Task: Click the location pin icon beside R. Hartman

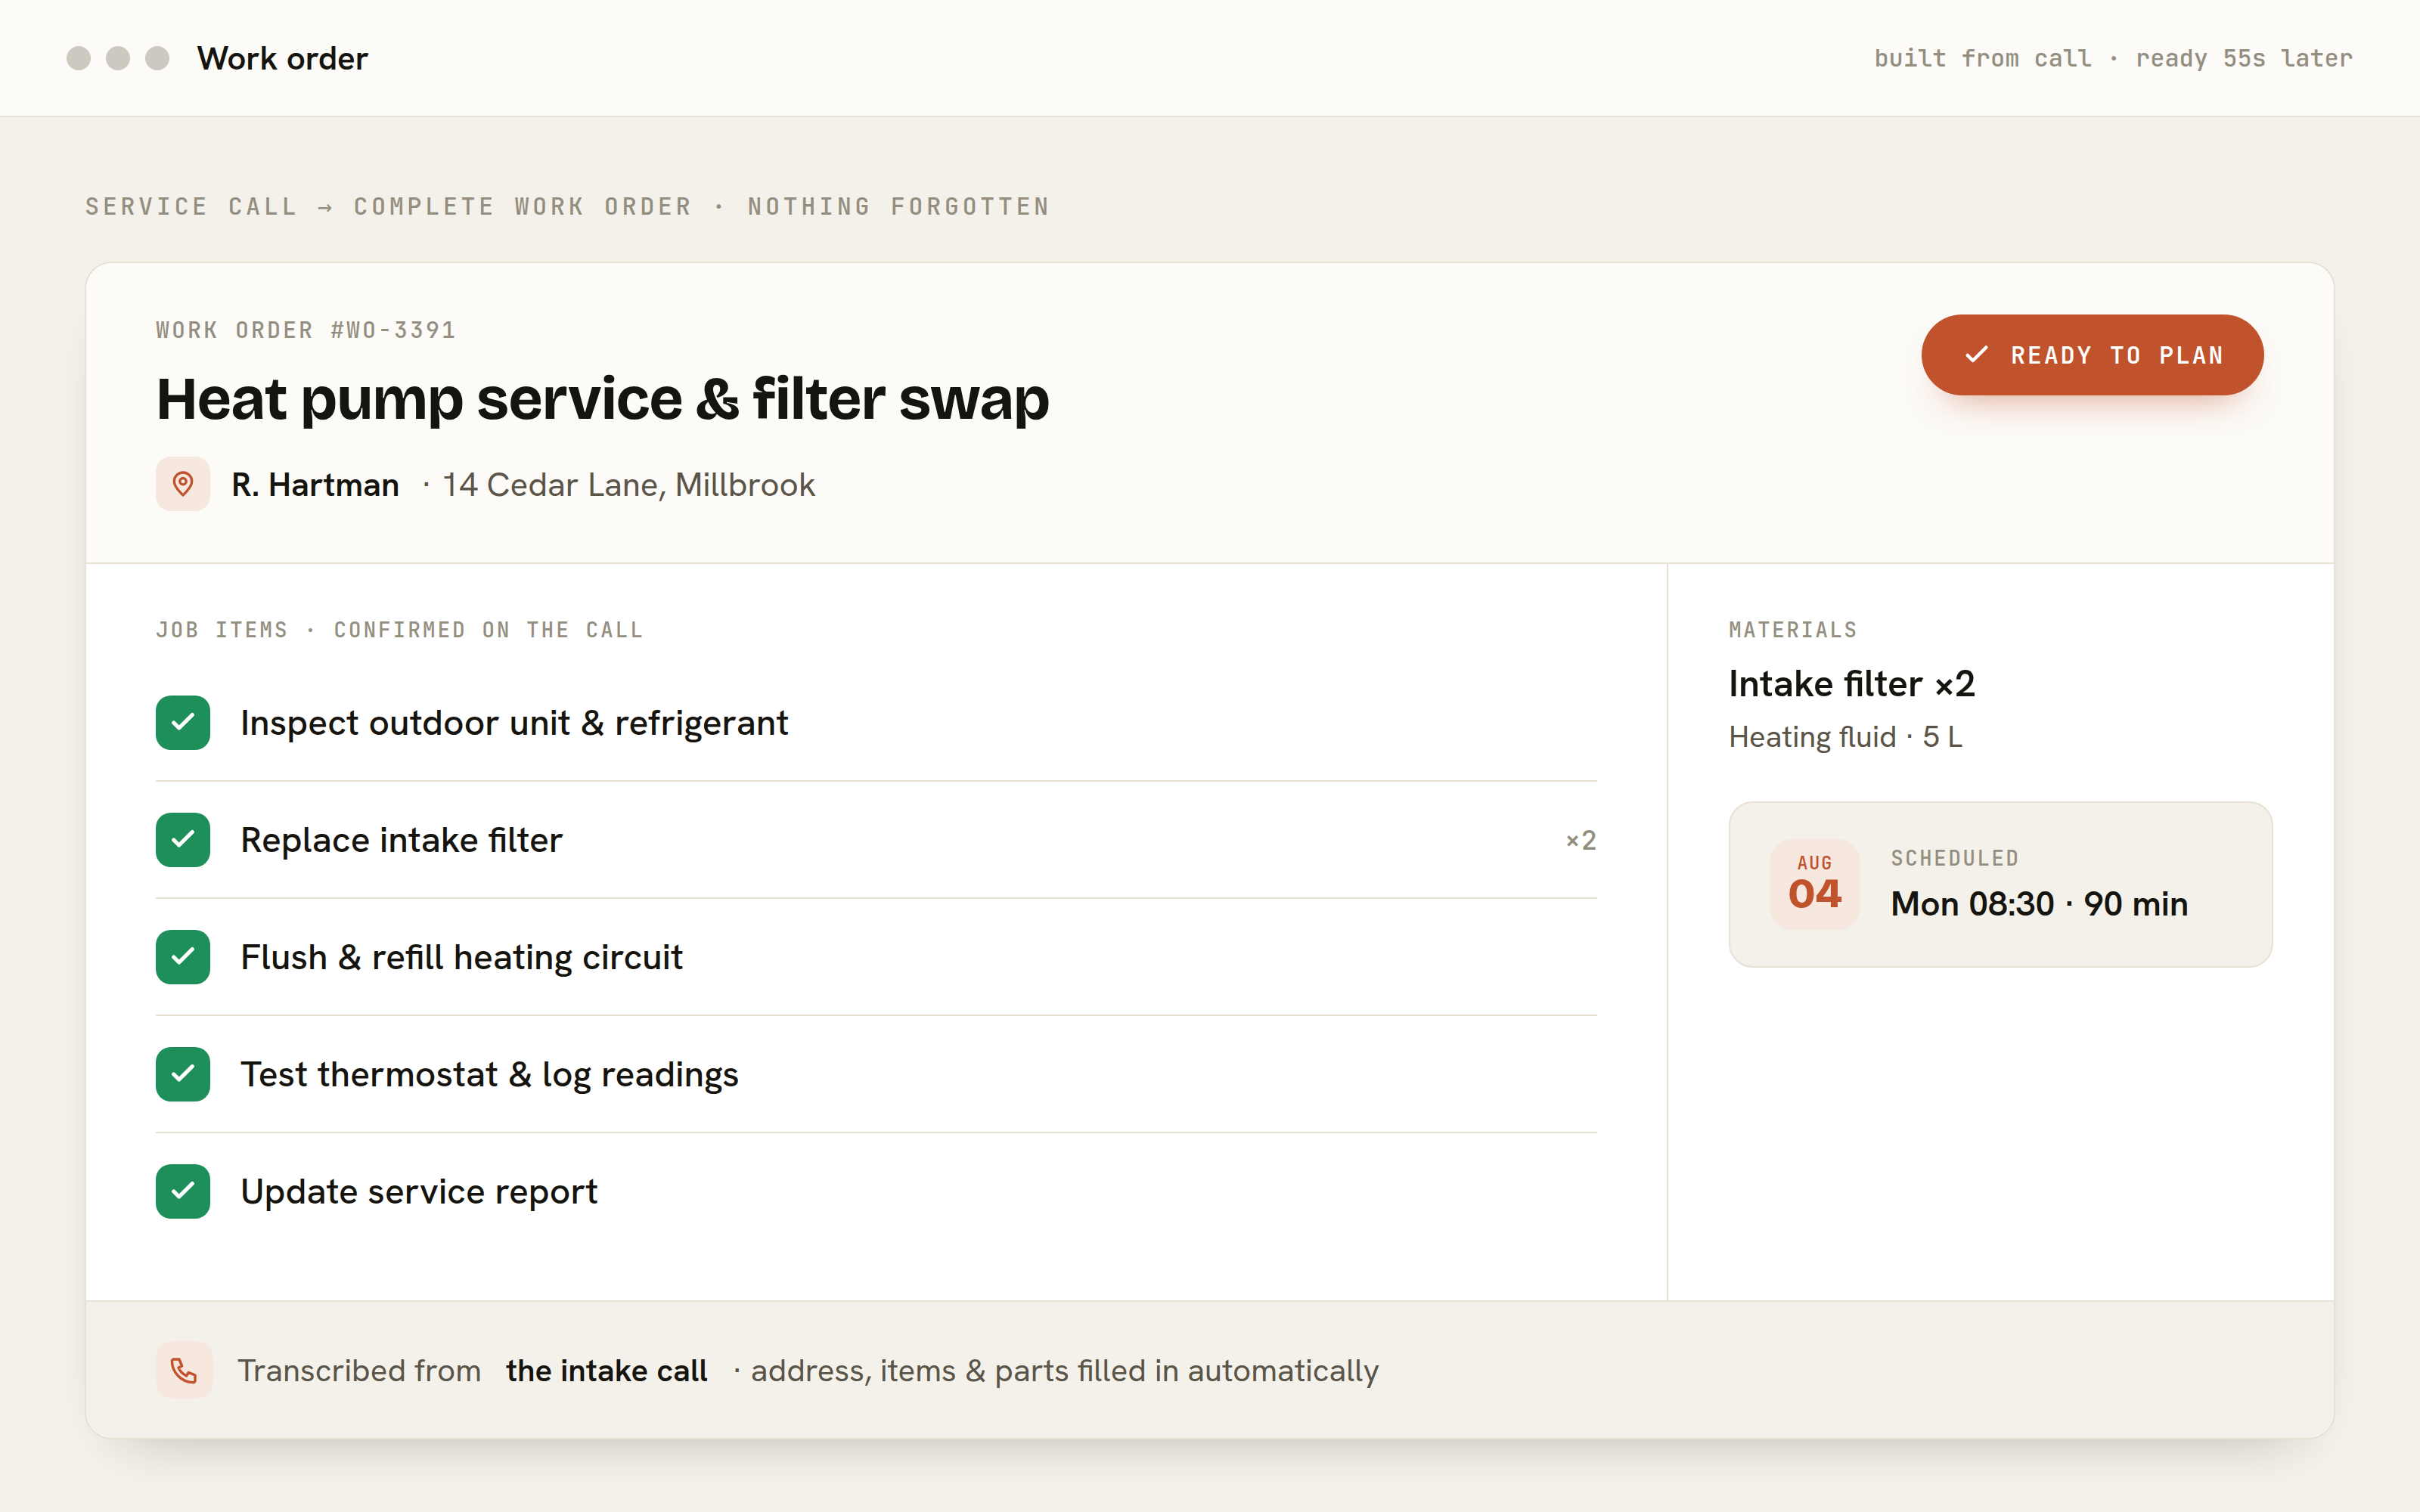Action: tap(183, 484)
